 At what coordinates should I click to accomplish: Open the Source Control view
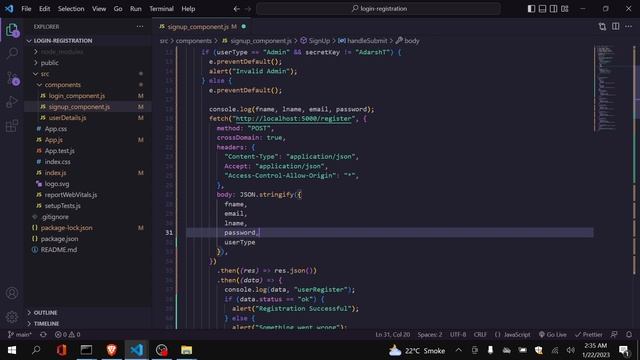[12, 78]
